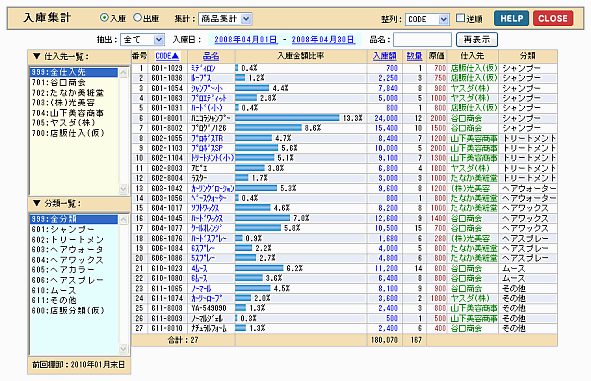Enable the 逆順 checkbox
Image resolution: width=591 pixels, height=381 pixels.
460,18
